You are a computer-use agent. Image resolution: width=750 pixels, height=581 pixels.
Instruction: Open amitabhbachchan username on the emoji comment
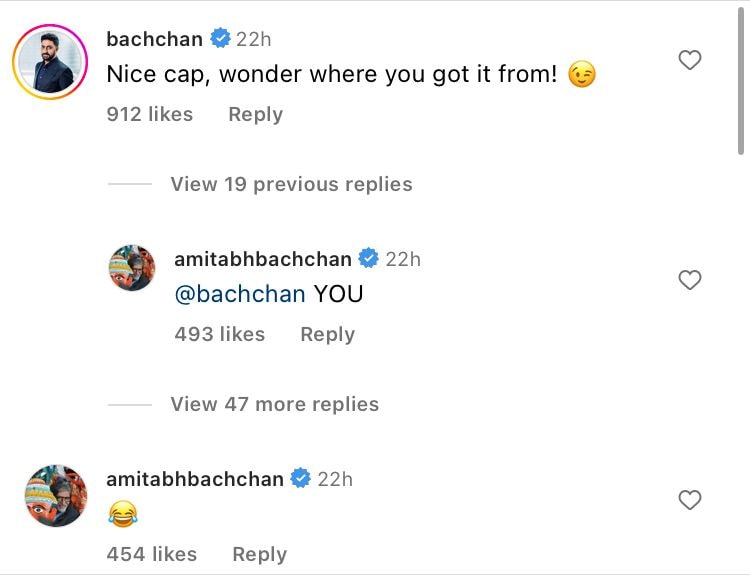pos(195,479)
